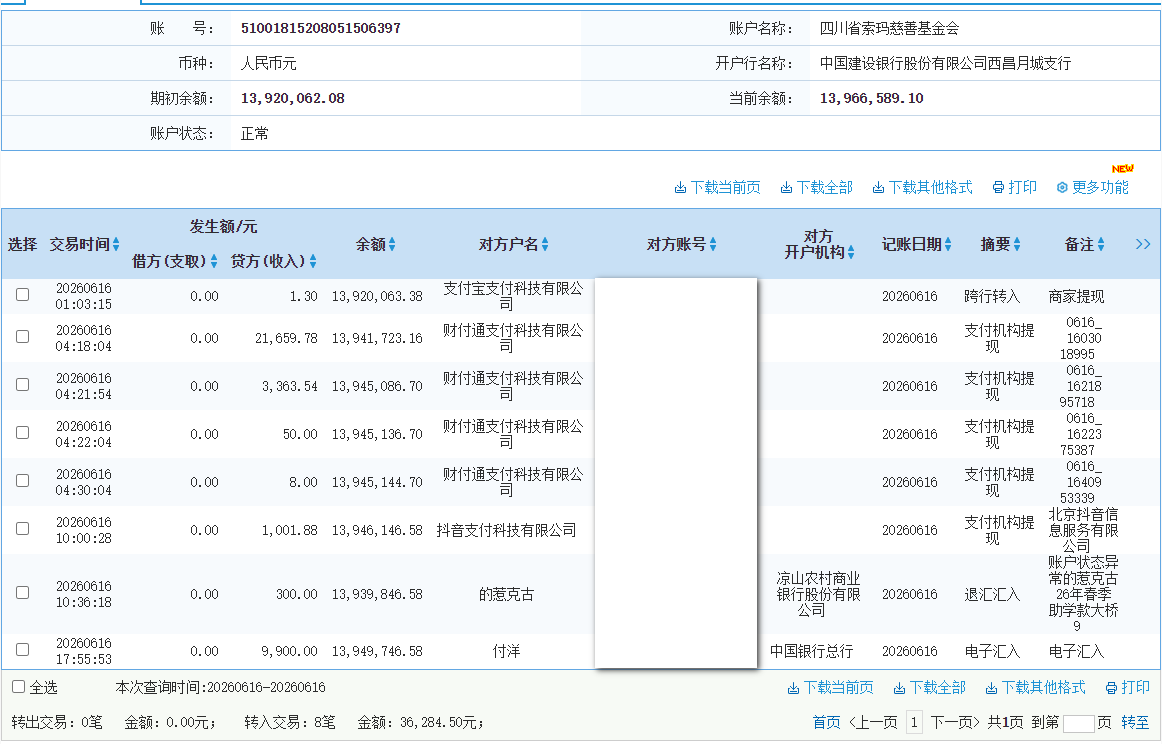Go to 首页 first page

pos(826,723)
